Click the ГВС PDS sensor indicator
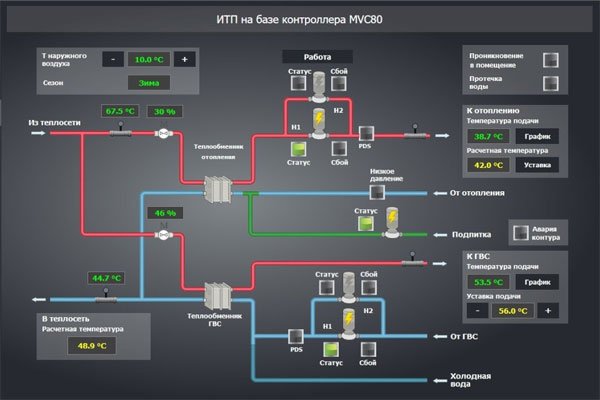The height and width of the screenshot is (400, 600). coord(296,336)
